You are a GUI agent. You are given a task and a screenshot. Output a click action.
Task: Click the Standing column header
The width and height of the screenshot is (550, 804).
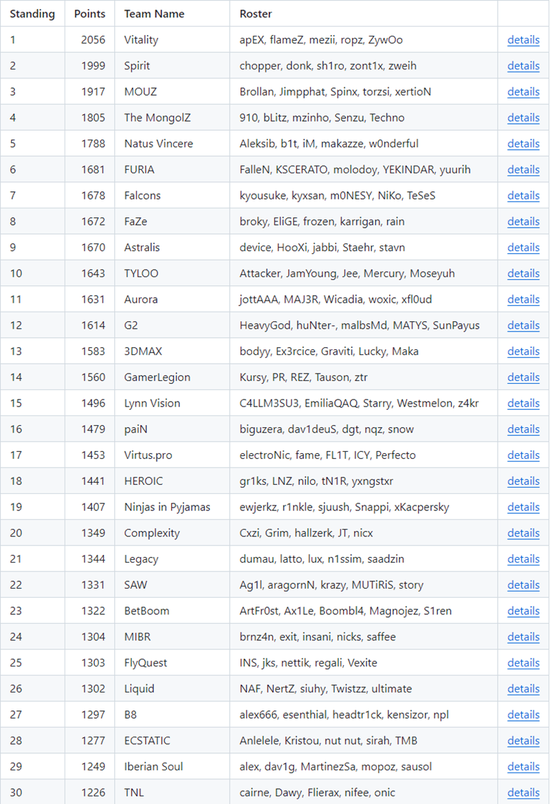32,14
